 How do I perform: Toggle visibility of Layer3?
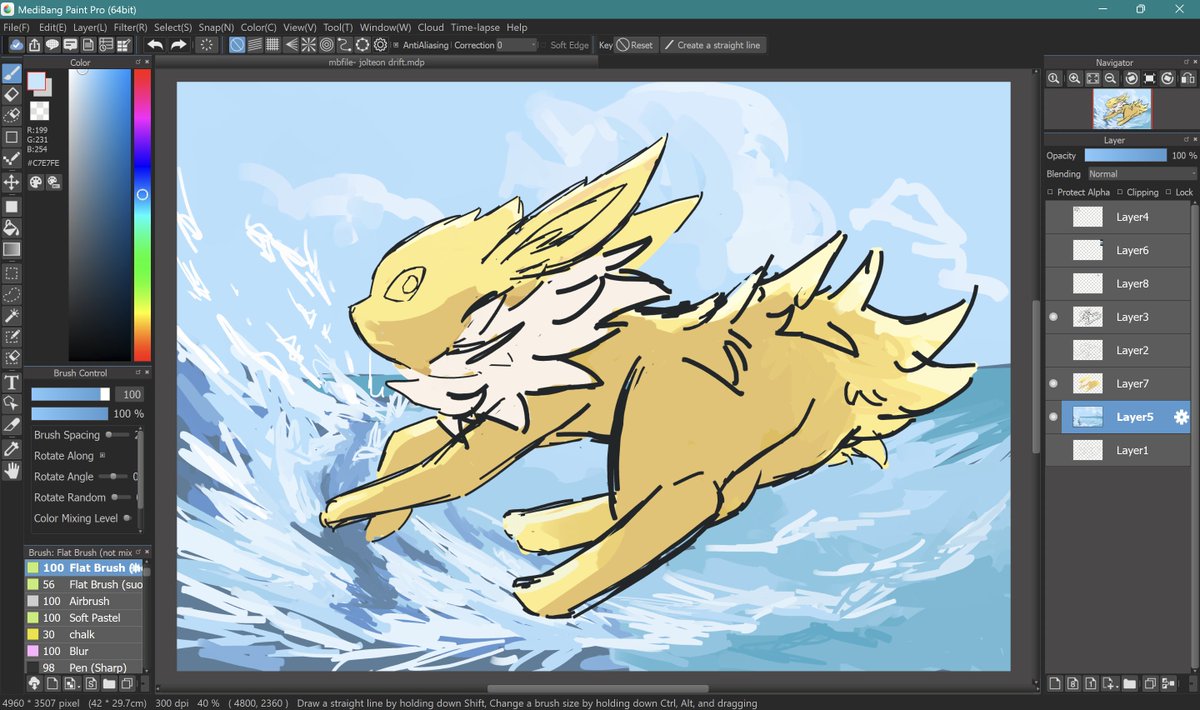point(1053,317)
